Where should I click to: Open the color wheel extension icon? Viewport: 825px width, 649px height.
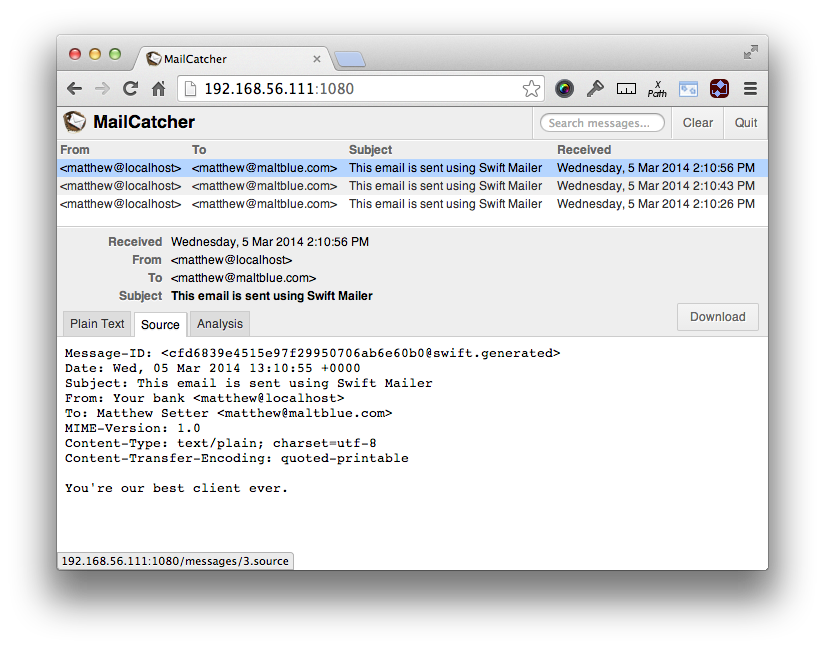tap(564, 88)
